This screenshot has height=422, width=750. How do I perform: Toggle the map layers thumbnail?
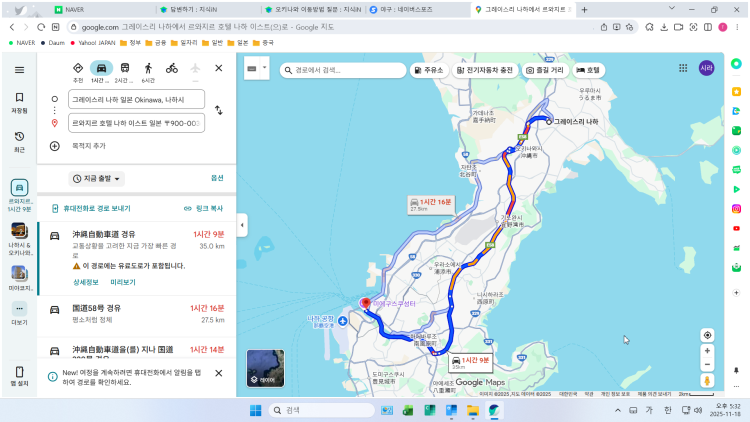point(265,367)
